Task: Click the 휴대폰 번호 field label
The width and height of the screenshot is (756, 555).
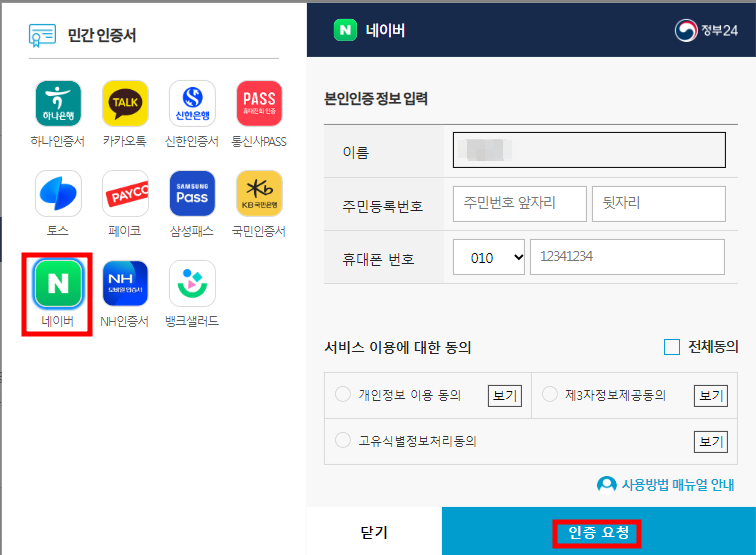Action: 378,259
